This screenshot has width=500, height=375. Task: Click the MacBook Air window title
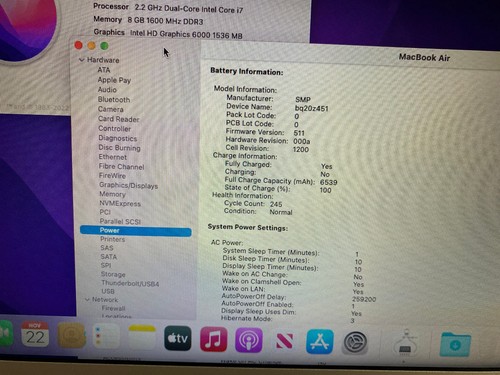(424, 58)
